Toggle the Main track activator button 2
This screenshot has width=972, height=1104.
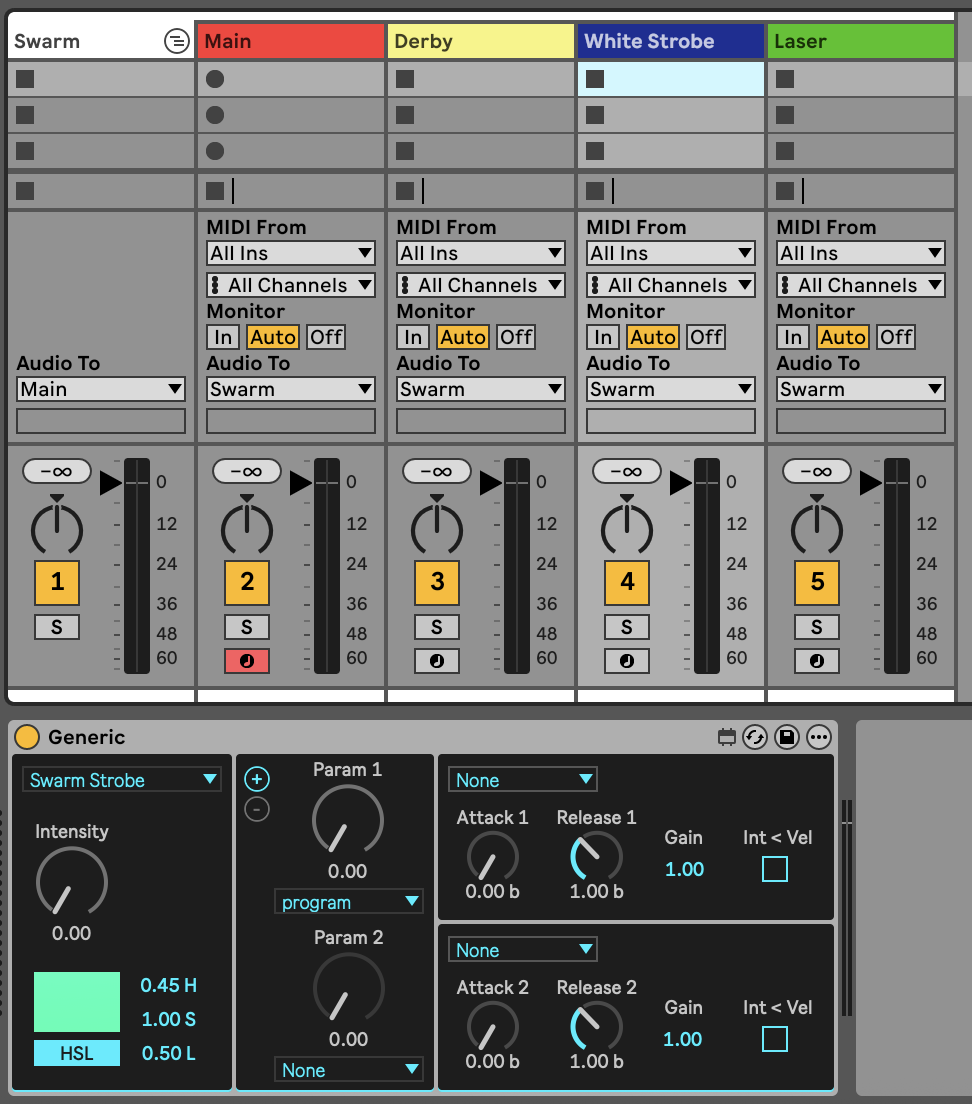click(x=247, y=582)
